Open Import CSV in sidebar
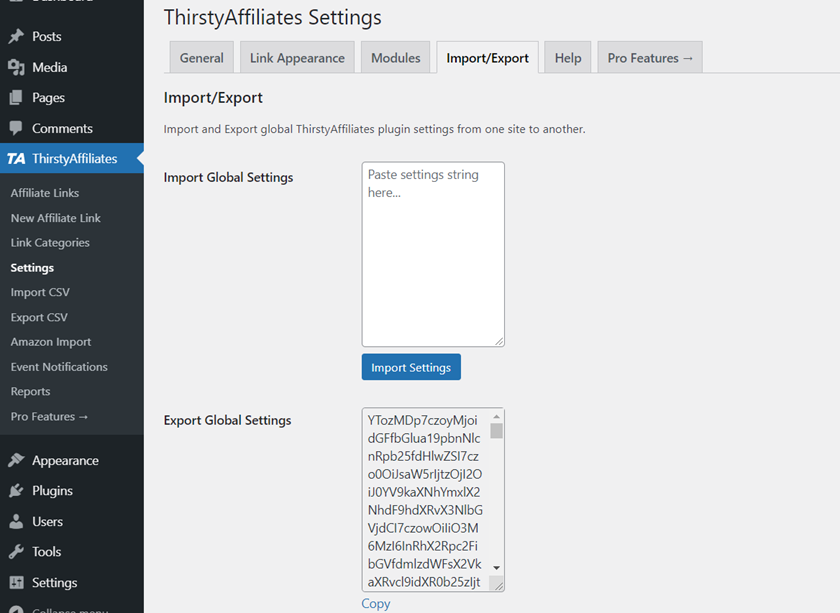The height and width of the screenshot is (613, 840). [x=40, y=292]
